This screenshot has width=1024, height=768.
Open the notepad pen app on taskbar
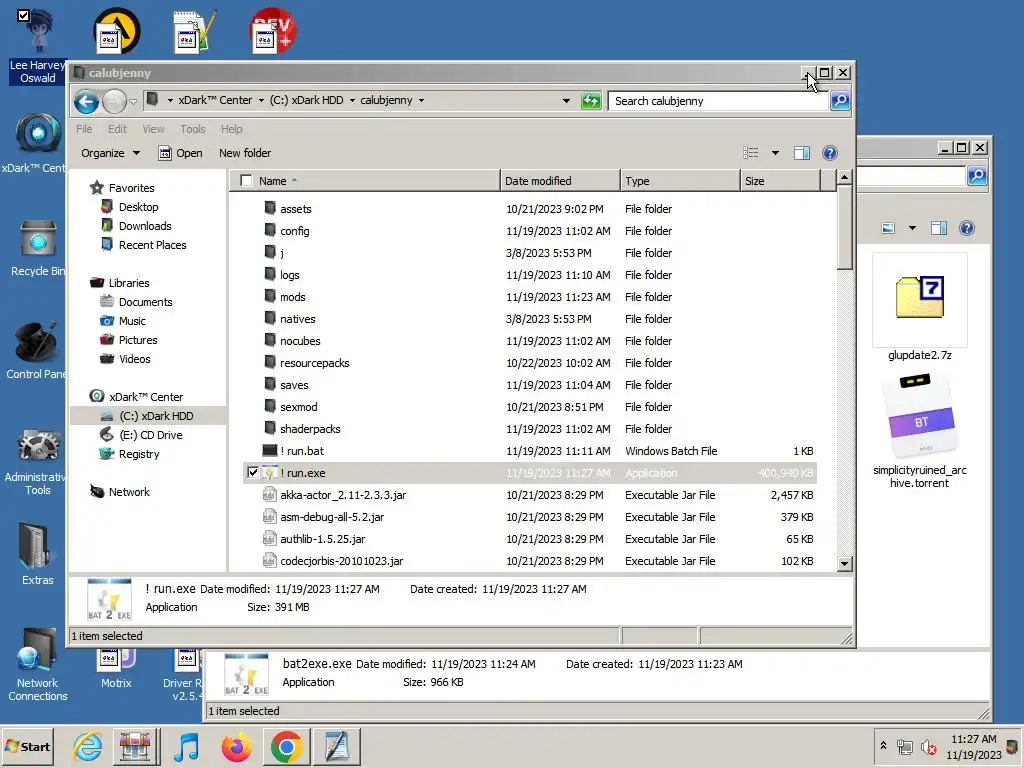(x=336, y=746)
